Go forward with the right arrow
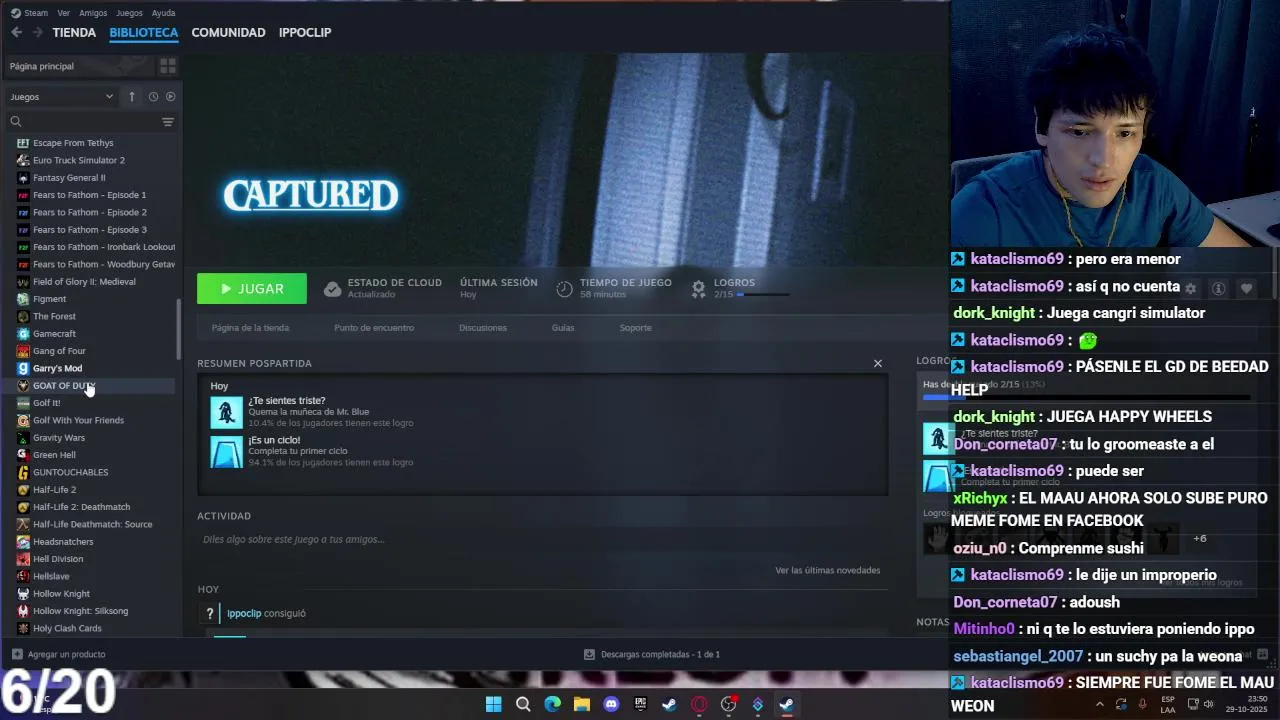The width and height of the screenshot is (1280, 720). click(37, 32)
